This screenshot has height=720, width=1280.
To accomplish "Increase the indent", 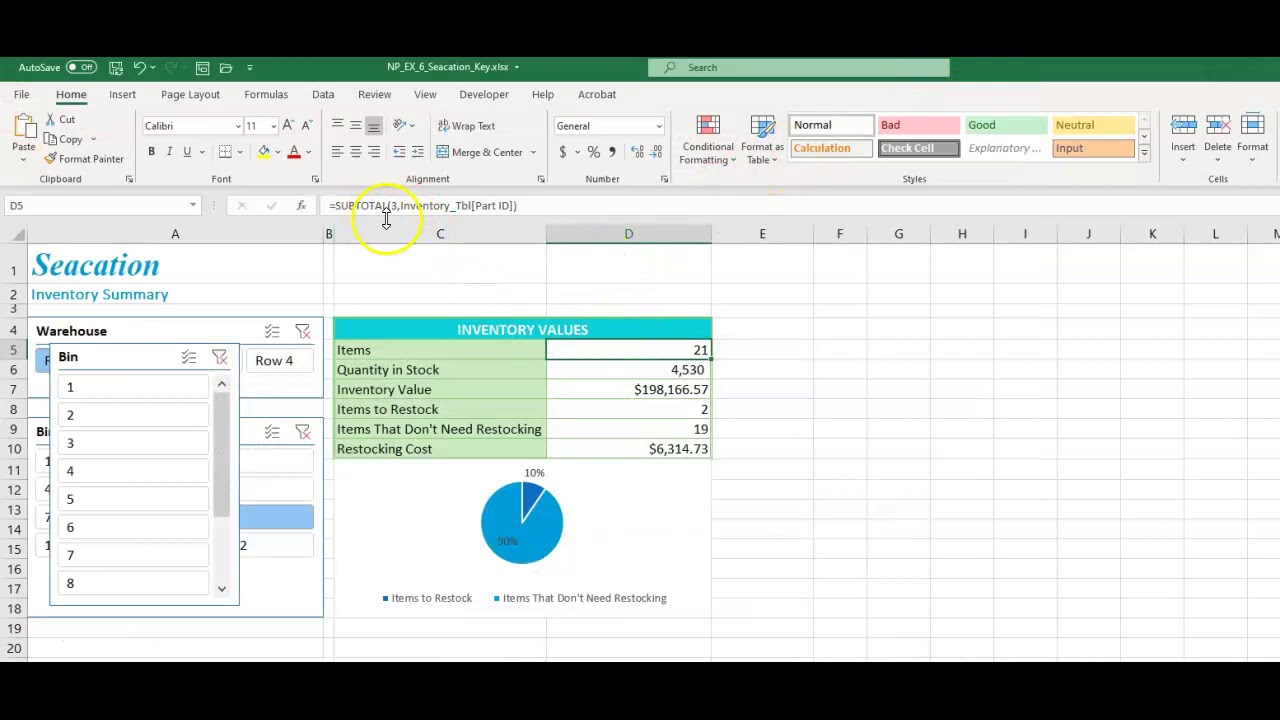I will coord(417,152).
